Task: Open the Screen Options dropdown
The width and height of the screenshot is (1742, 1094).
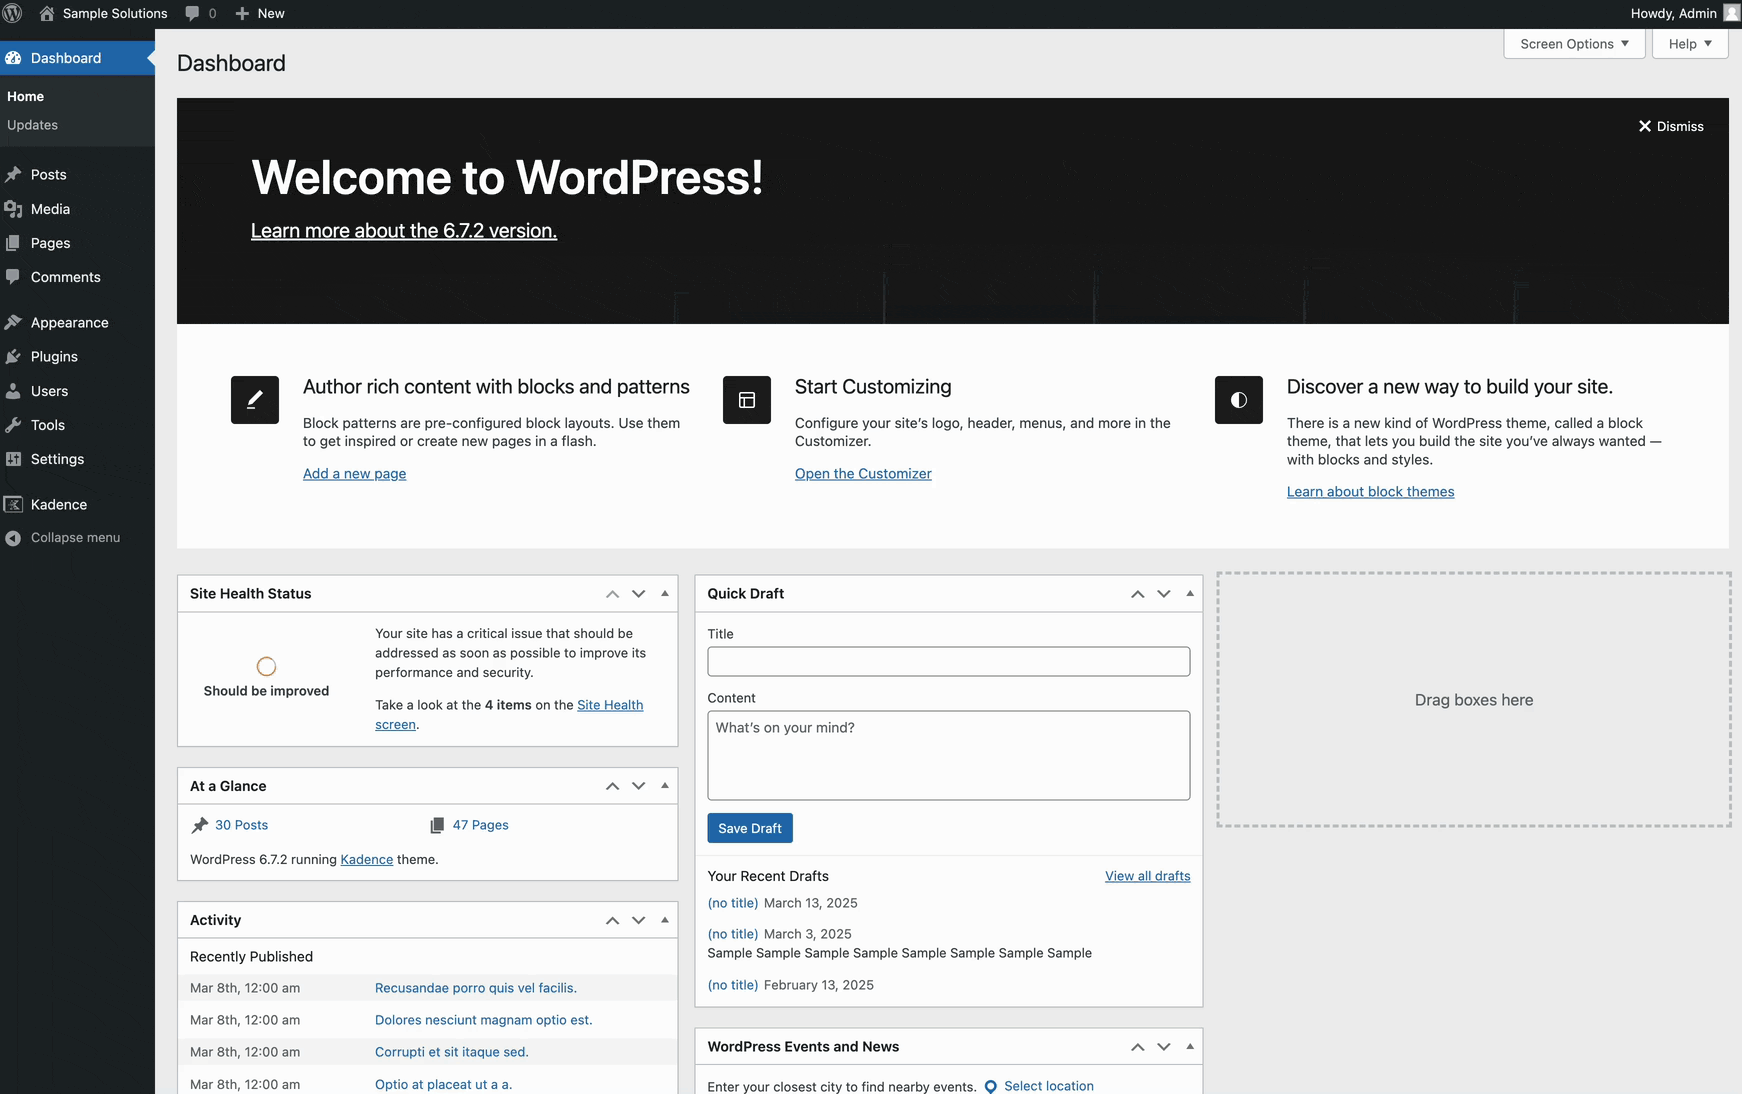Action: [x=1572, y=43]
